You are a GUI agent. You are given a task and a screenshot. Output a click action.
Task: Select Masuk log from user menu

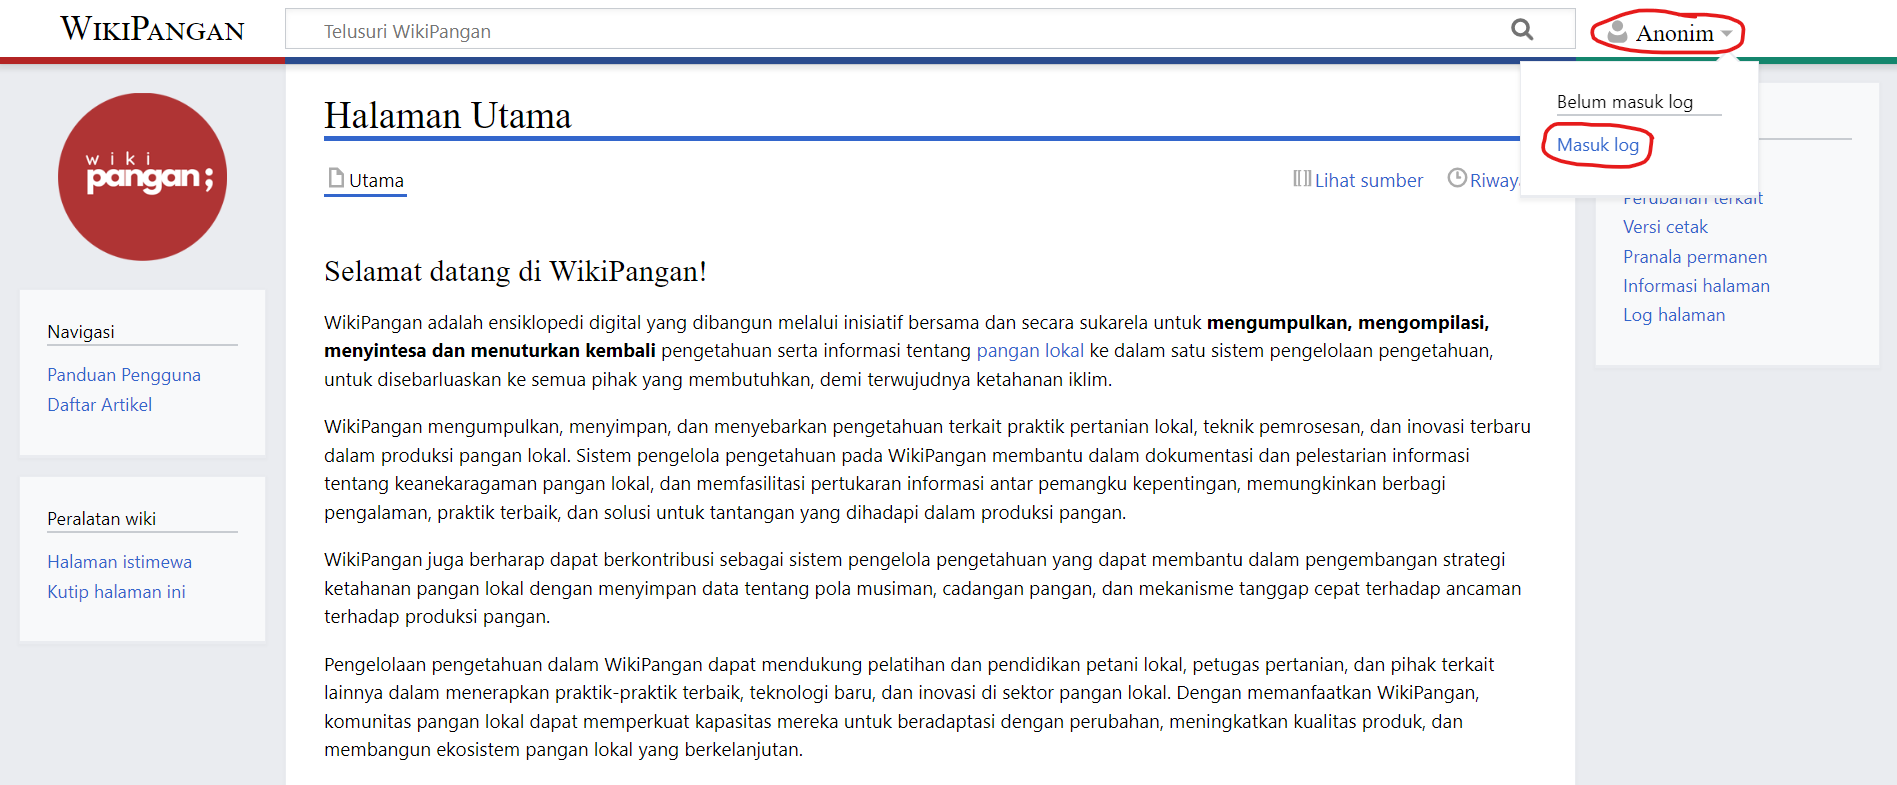pyautogui.click(x=1597, y=145)
